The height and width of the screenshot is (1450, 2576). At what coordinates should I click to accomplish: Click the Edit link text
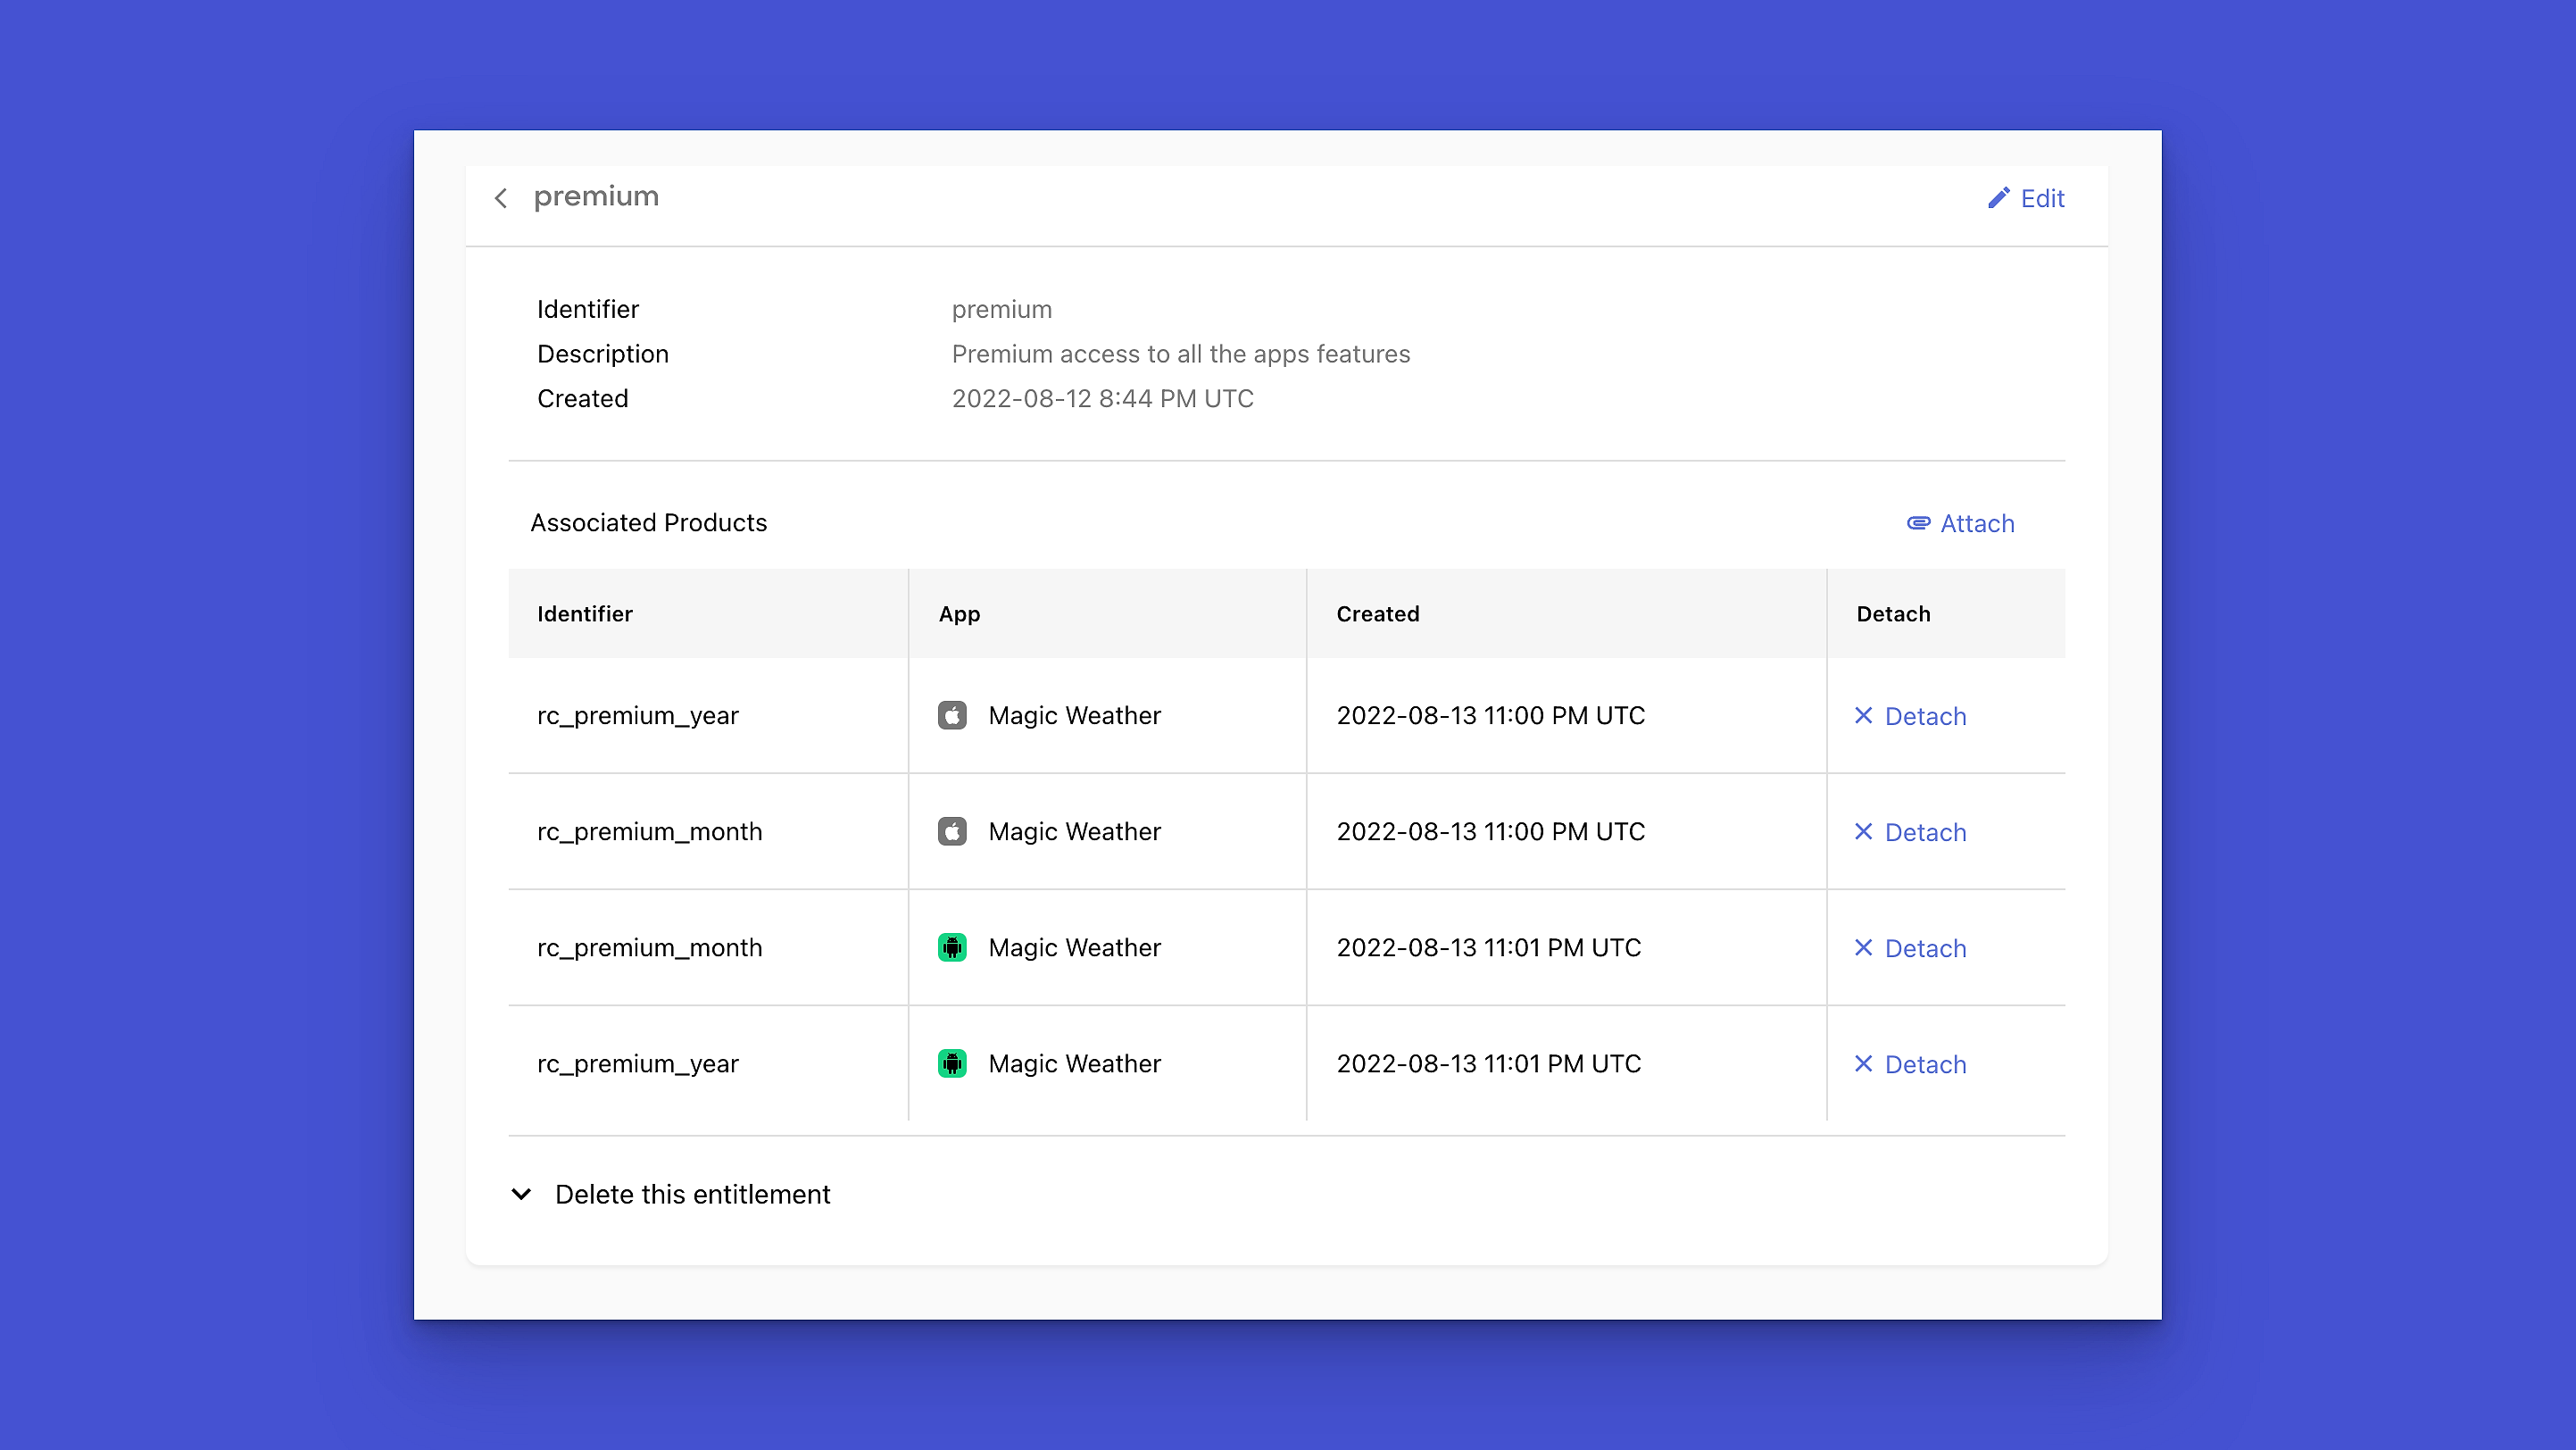click(2042, 198)
